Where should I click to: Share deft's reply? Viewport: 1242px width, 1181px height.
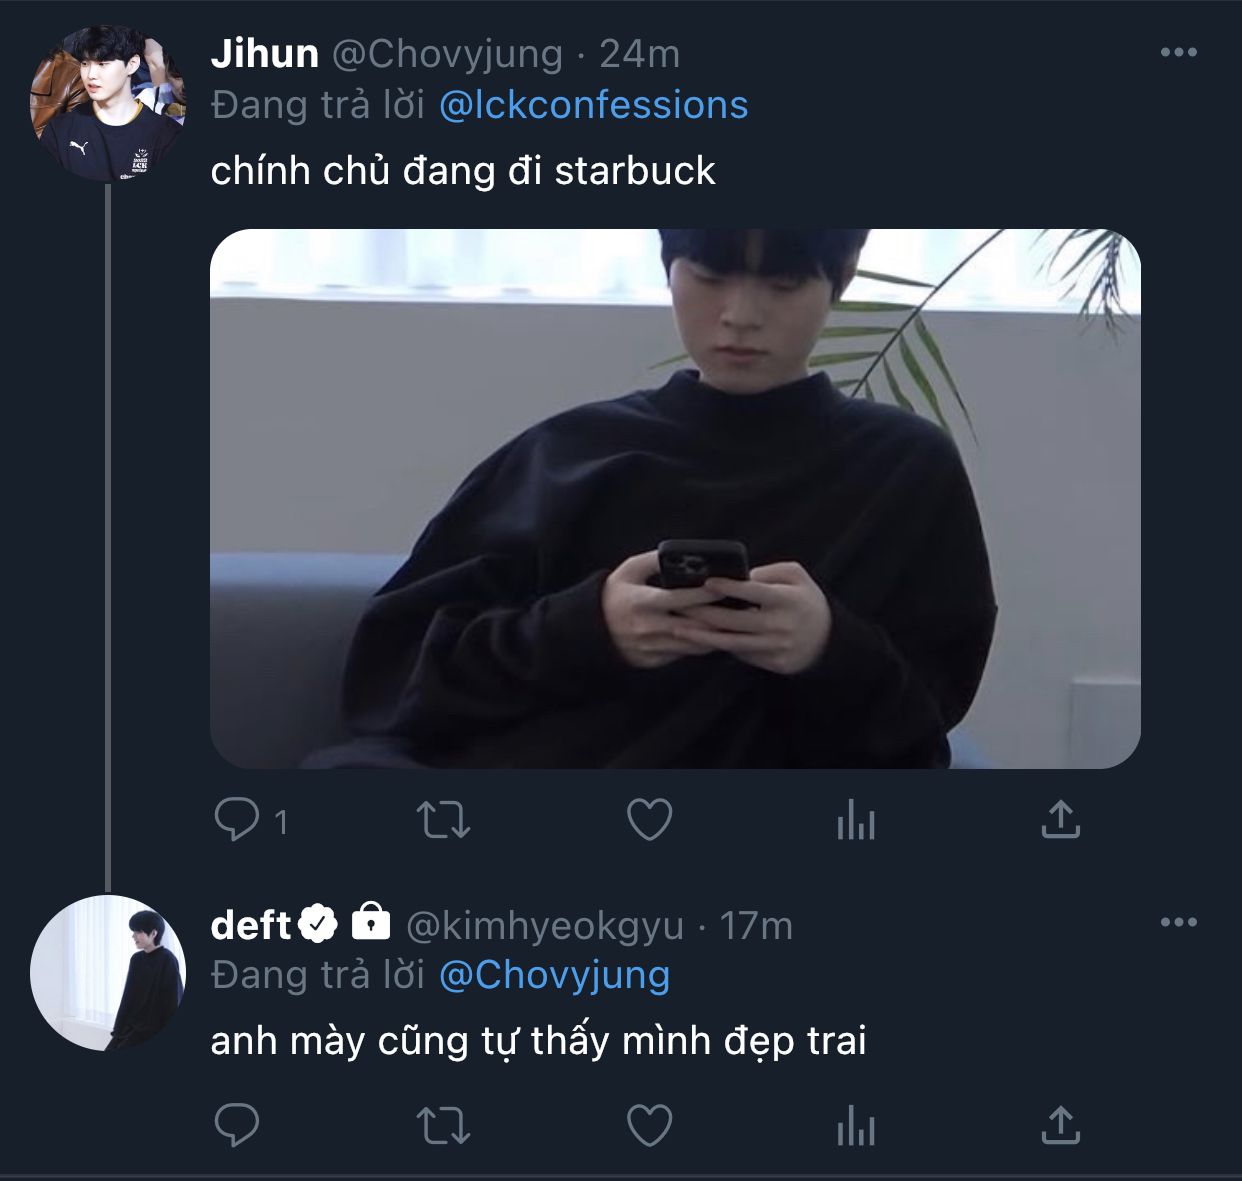[x=1060, y=1126]
